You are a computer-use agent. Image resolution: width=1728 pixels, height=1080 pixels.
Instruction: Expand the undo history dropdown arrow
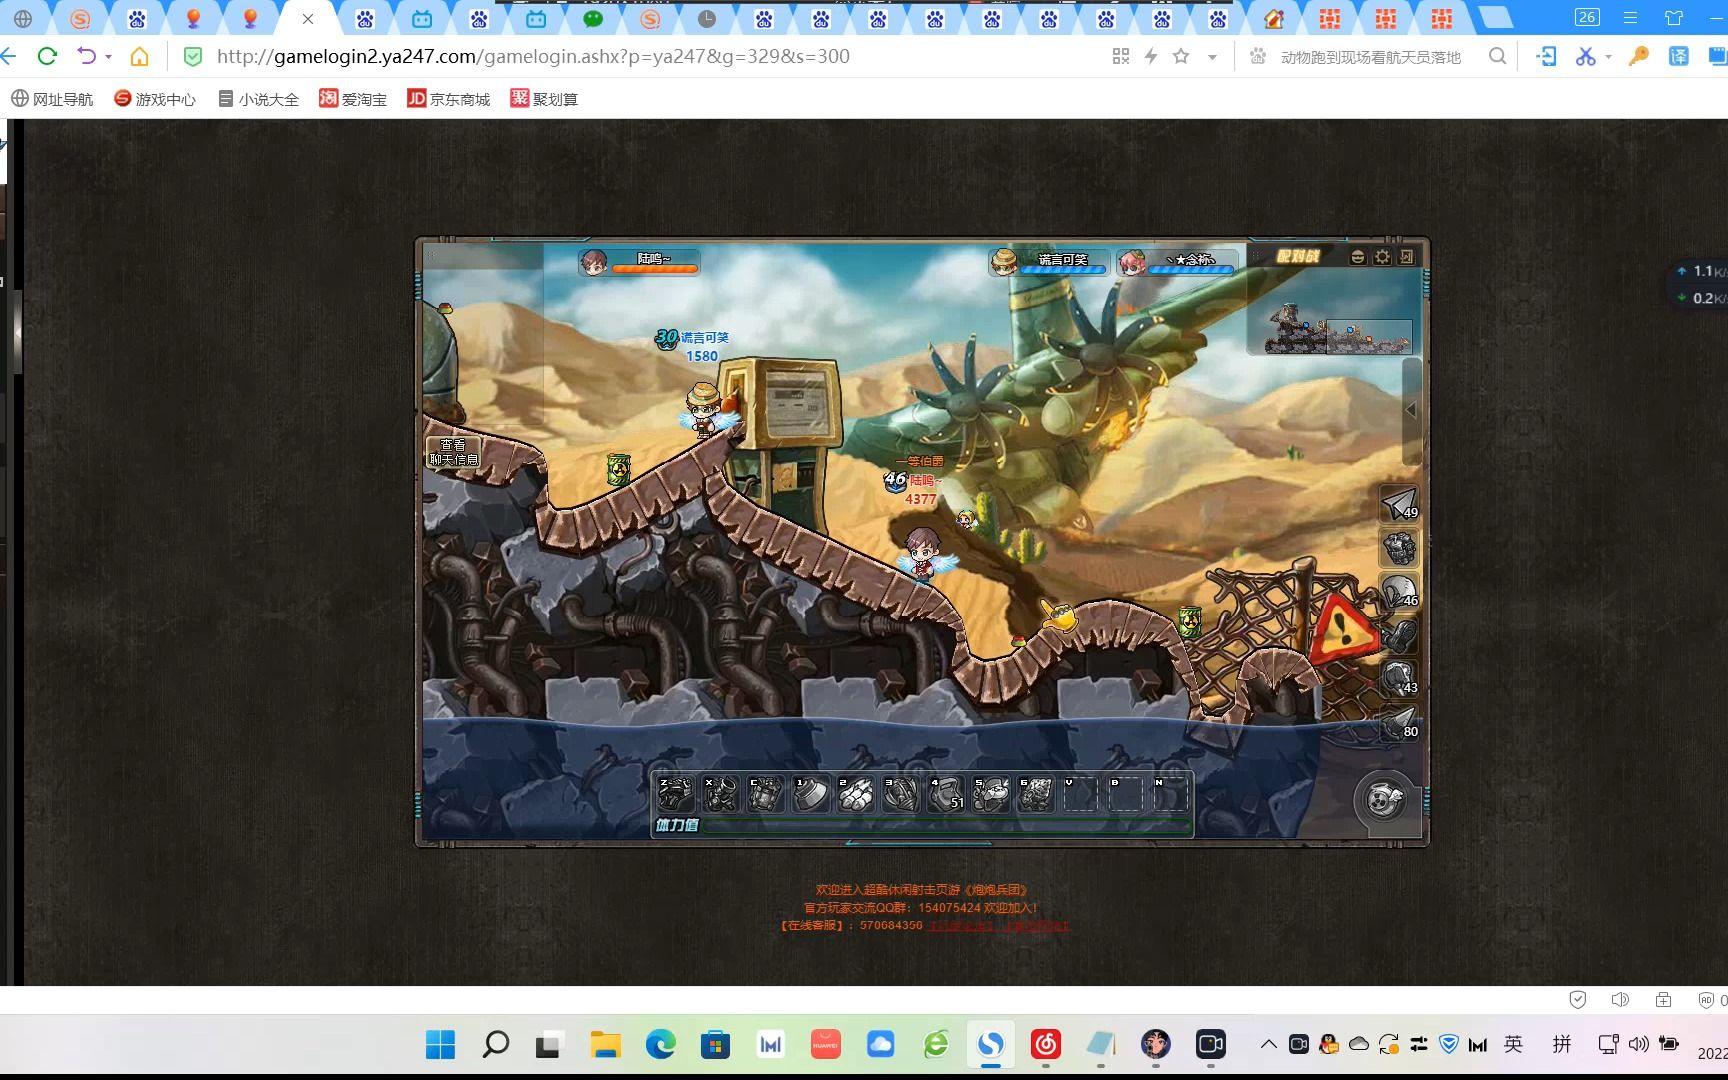(x=108, y=57)
